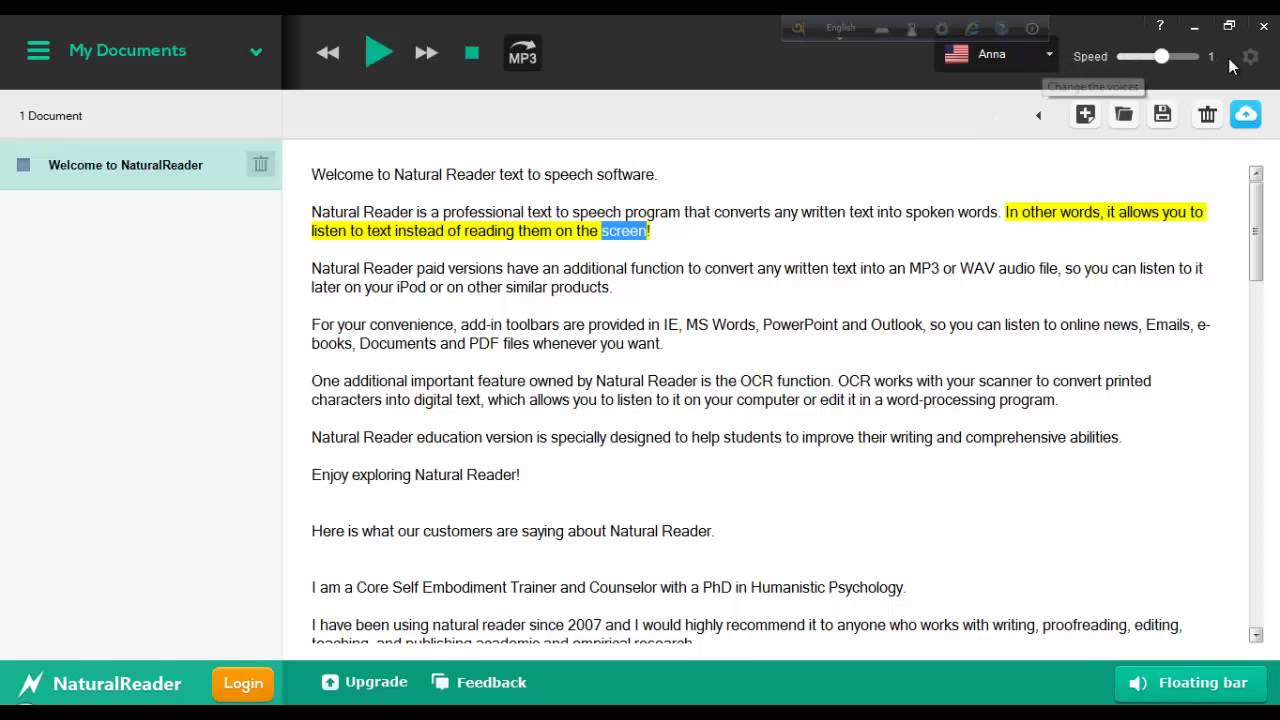Screen dimensions: 1280x720
Task: Add a new document
Action: pyautogui.click(x=1085, y=114)
